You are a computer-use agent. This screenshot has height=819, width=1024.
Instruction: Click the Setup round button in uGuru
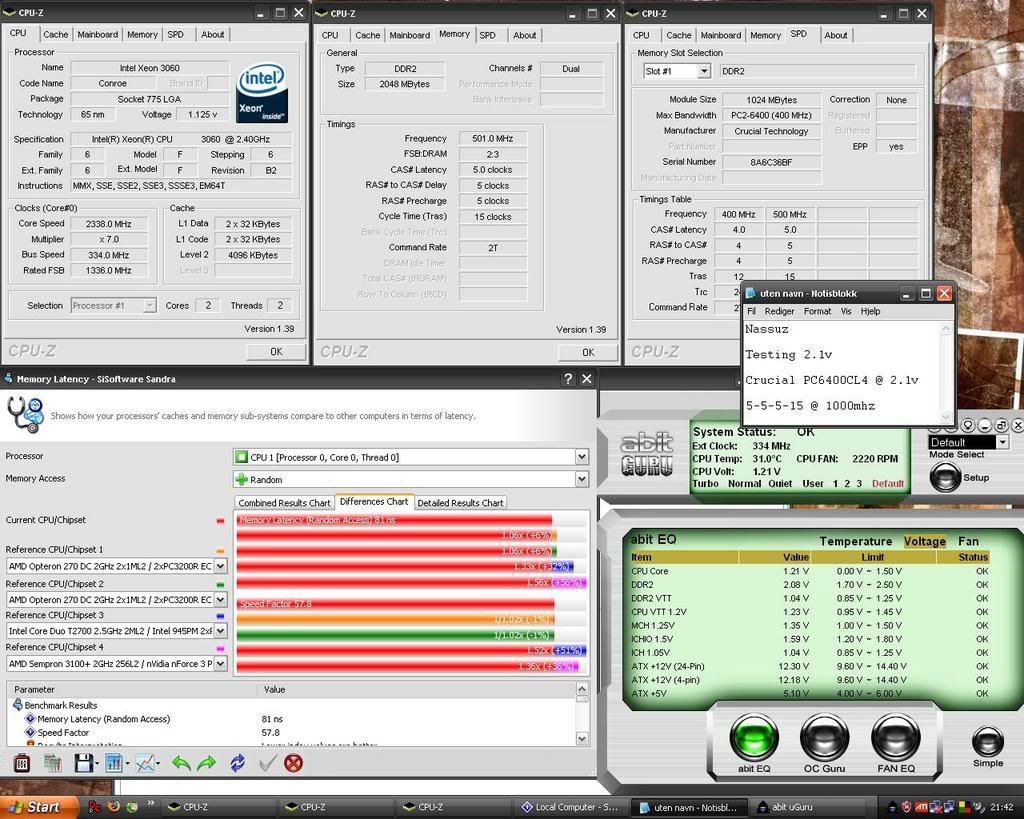tap(945, 477)
